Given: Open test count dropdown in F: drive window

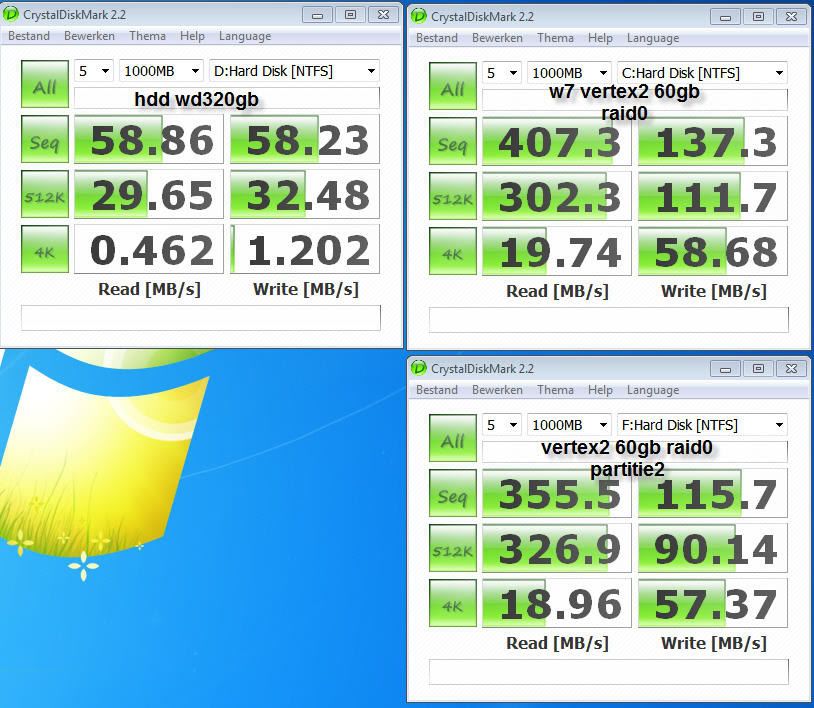Looking at the screenshot, I should [x=501, y=425].
